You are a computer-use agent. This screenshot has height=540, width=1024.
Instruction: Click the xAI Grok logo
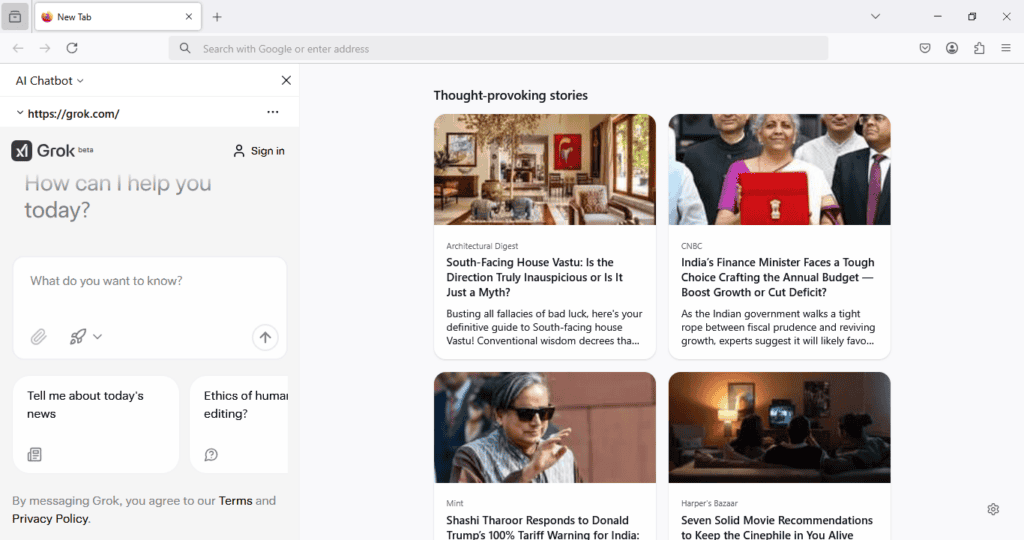(x=22, y=151)
